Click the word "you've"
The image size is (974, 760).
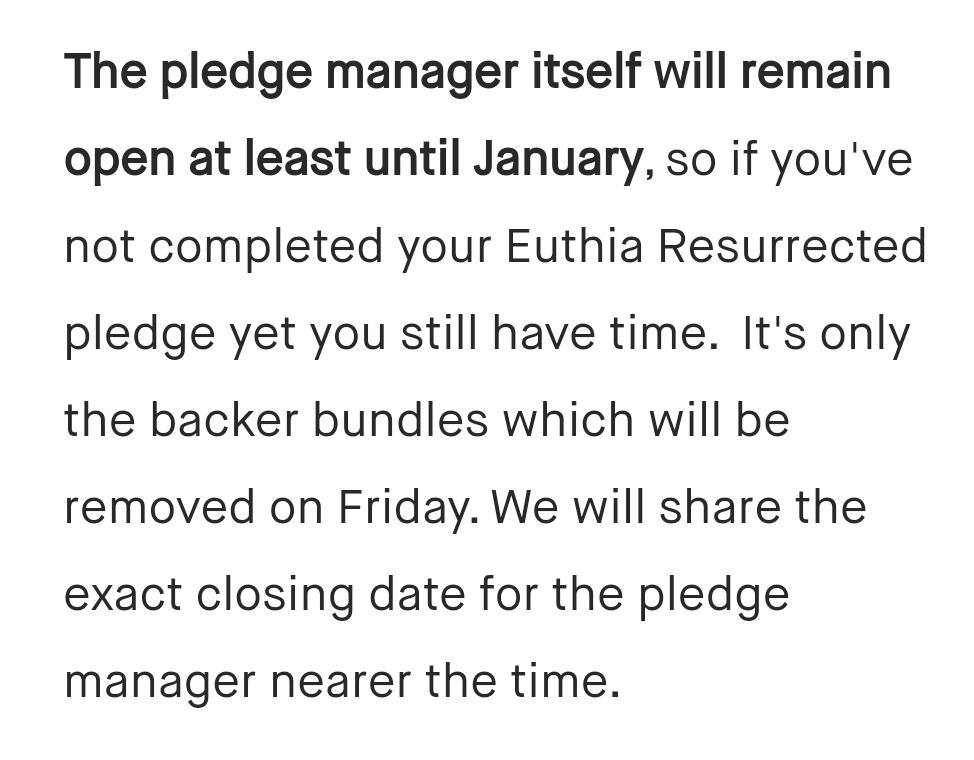(842, 160)
